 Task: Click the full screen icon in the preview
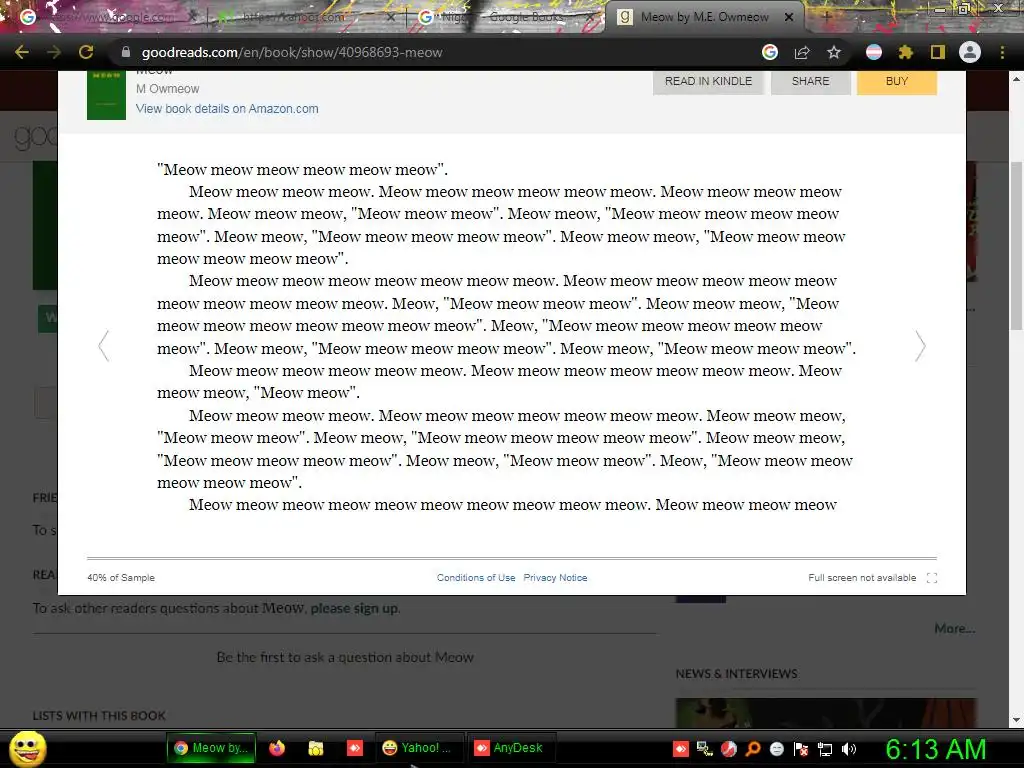pyautogui.click(x=932, y=578)
